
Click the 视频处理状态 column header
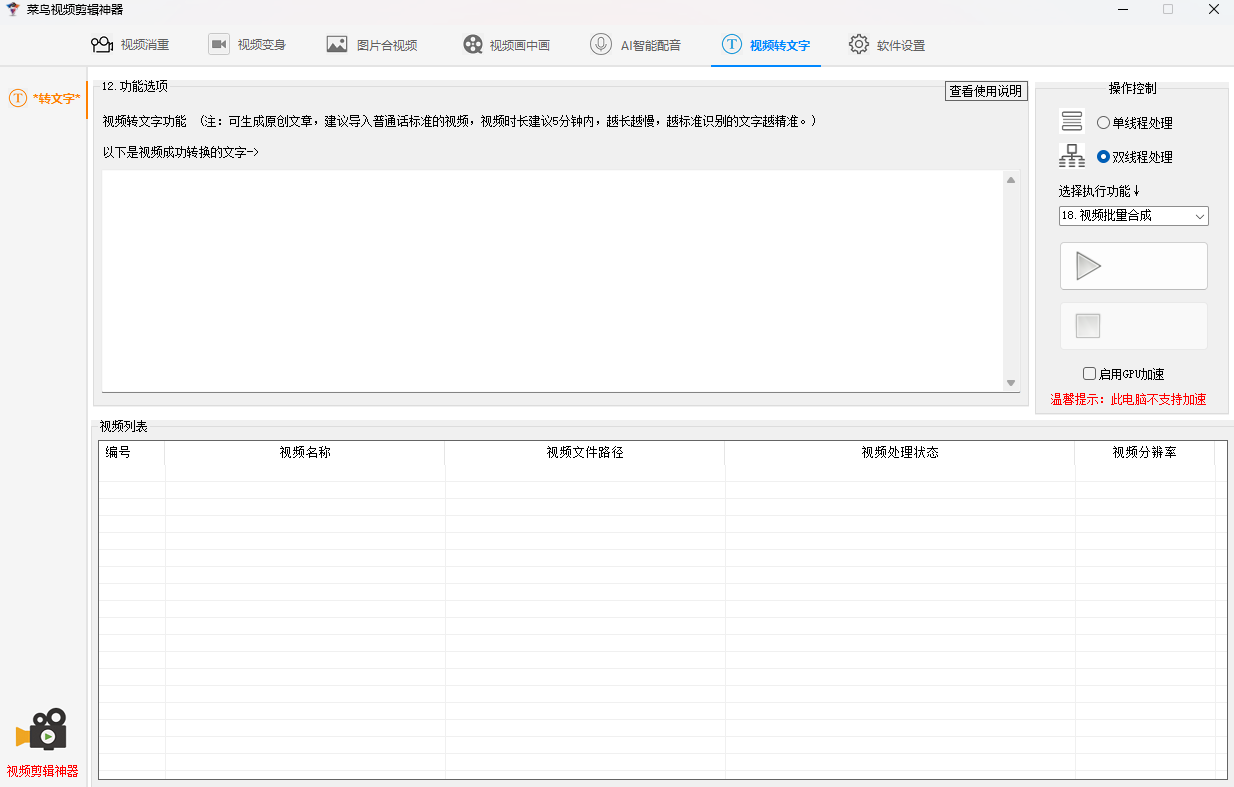(x=899, y=452)
